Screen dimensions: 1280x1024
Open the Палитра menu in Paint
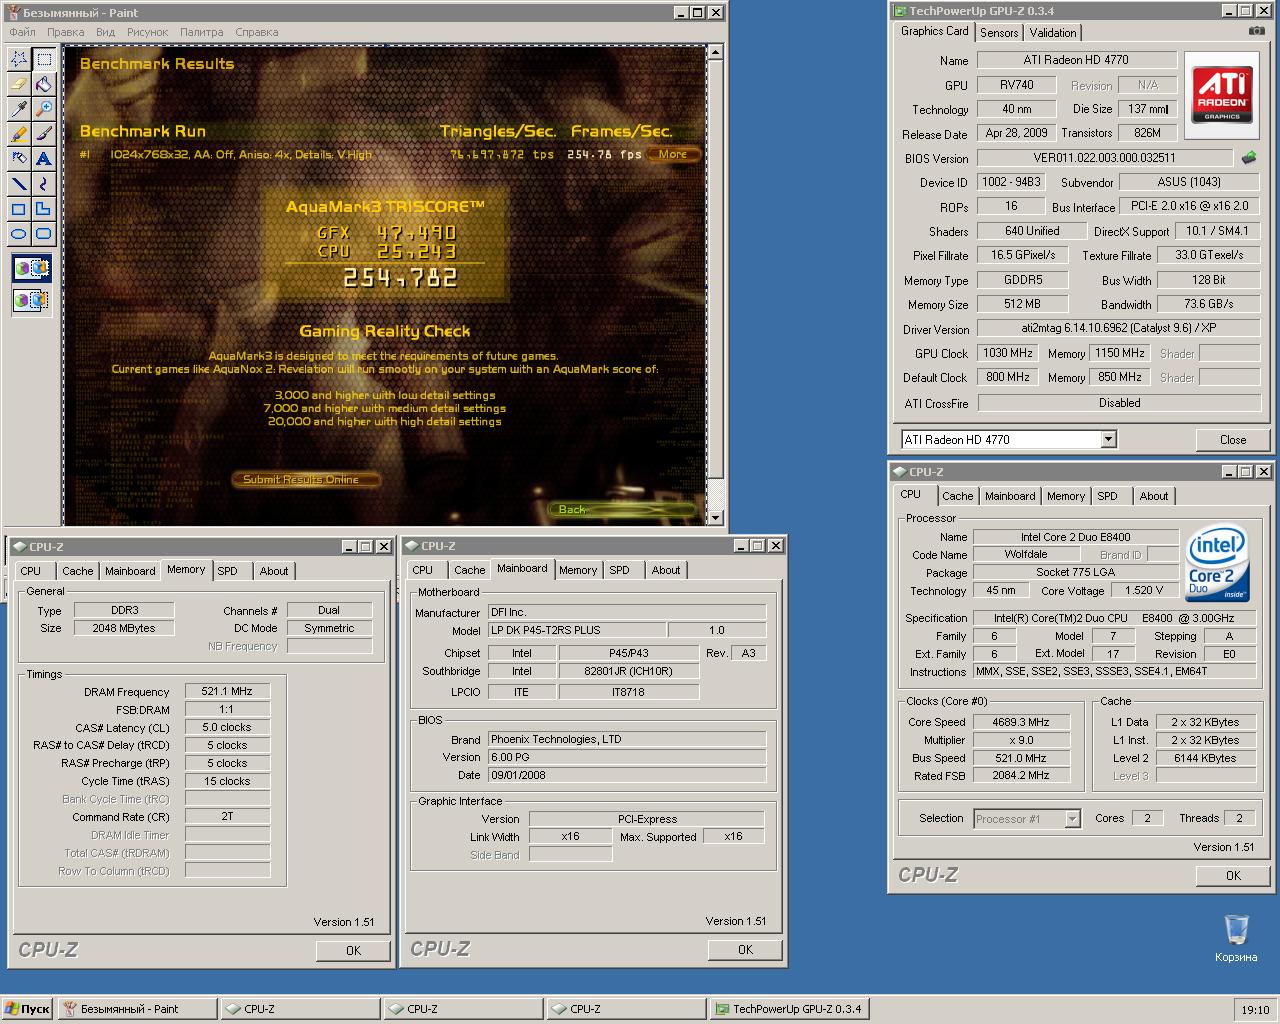(x=202, y=32)
